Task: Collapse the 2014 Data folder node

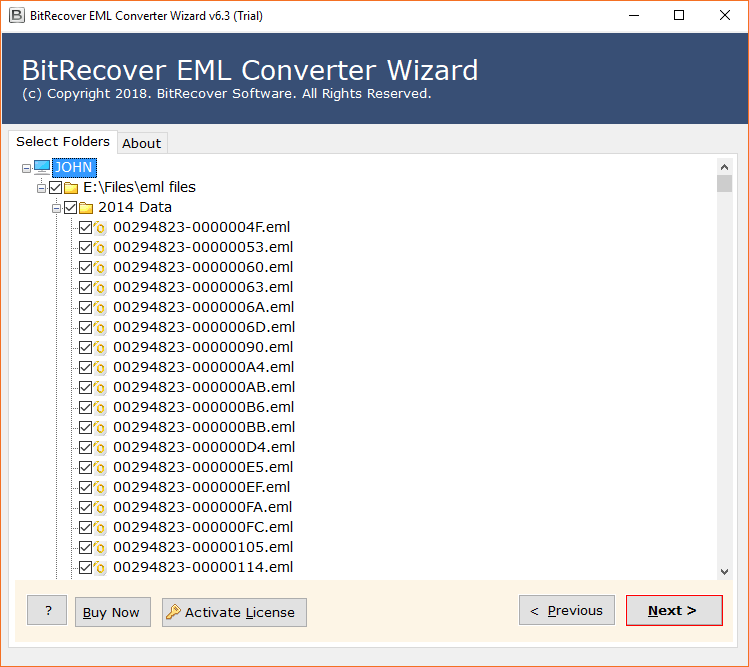Action: pyautogui.click(x=56, y=208)
